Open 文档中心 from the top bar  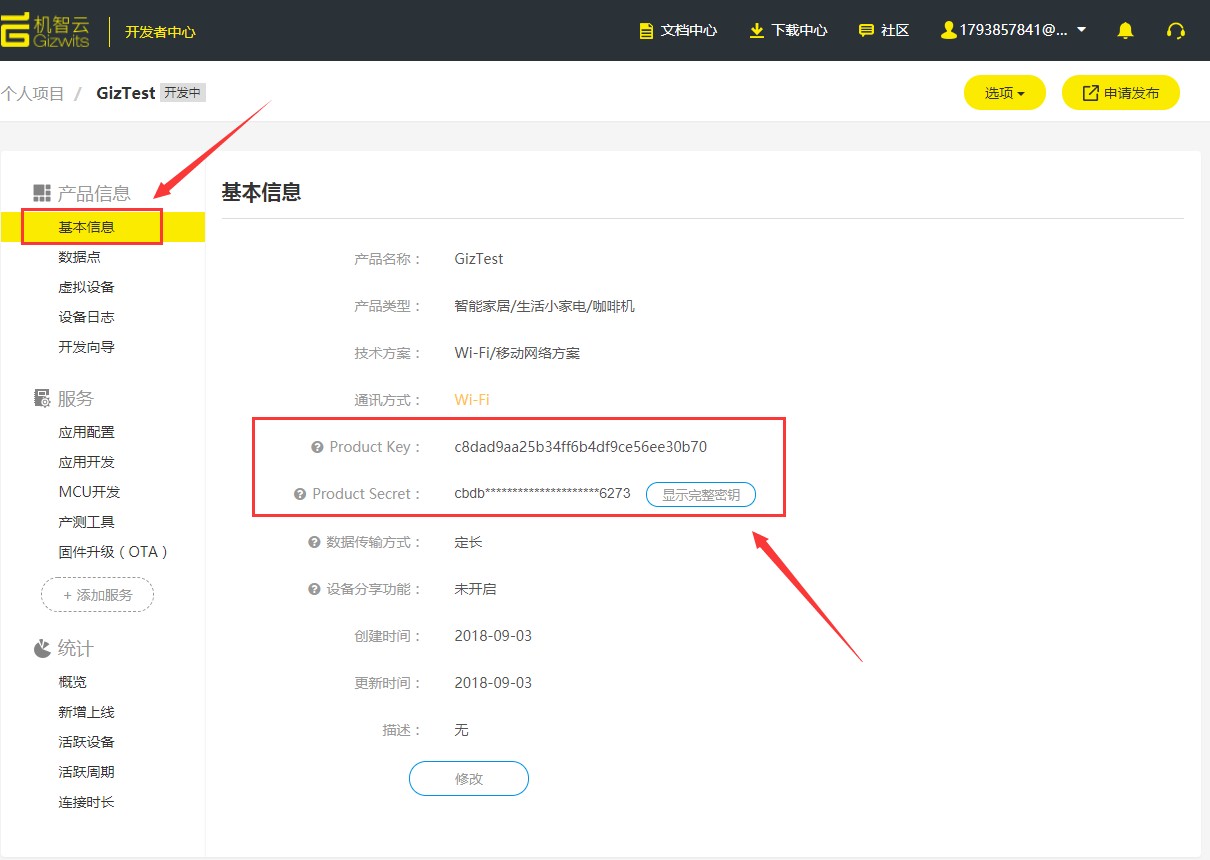(x=678, y=30)
